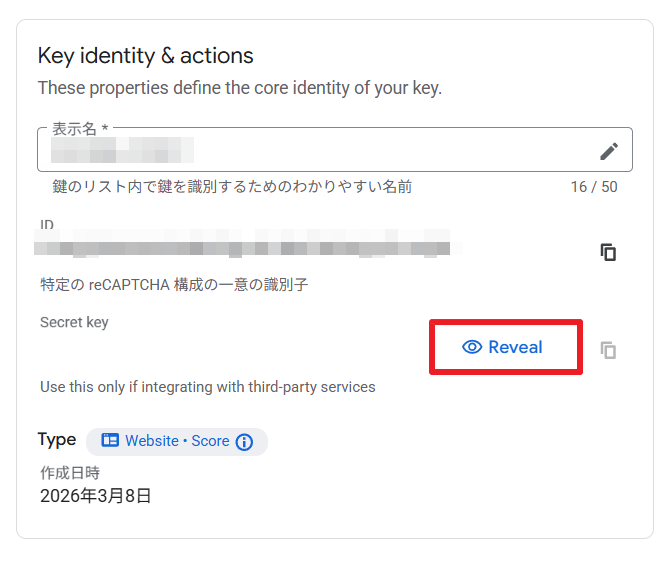
Task: Click the "ID" field label
Action: click(x=47, y=225)
